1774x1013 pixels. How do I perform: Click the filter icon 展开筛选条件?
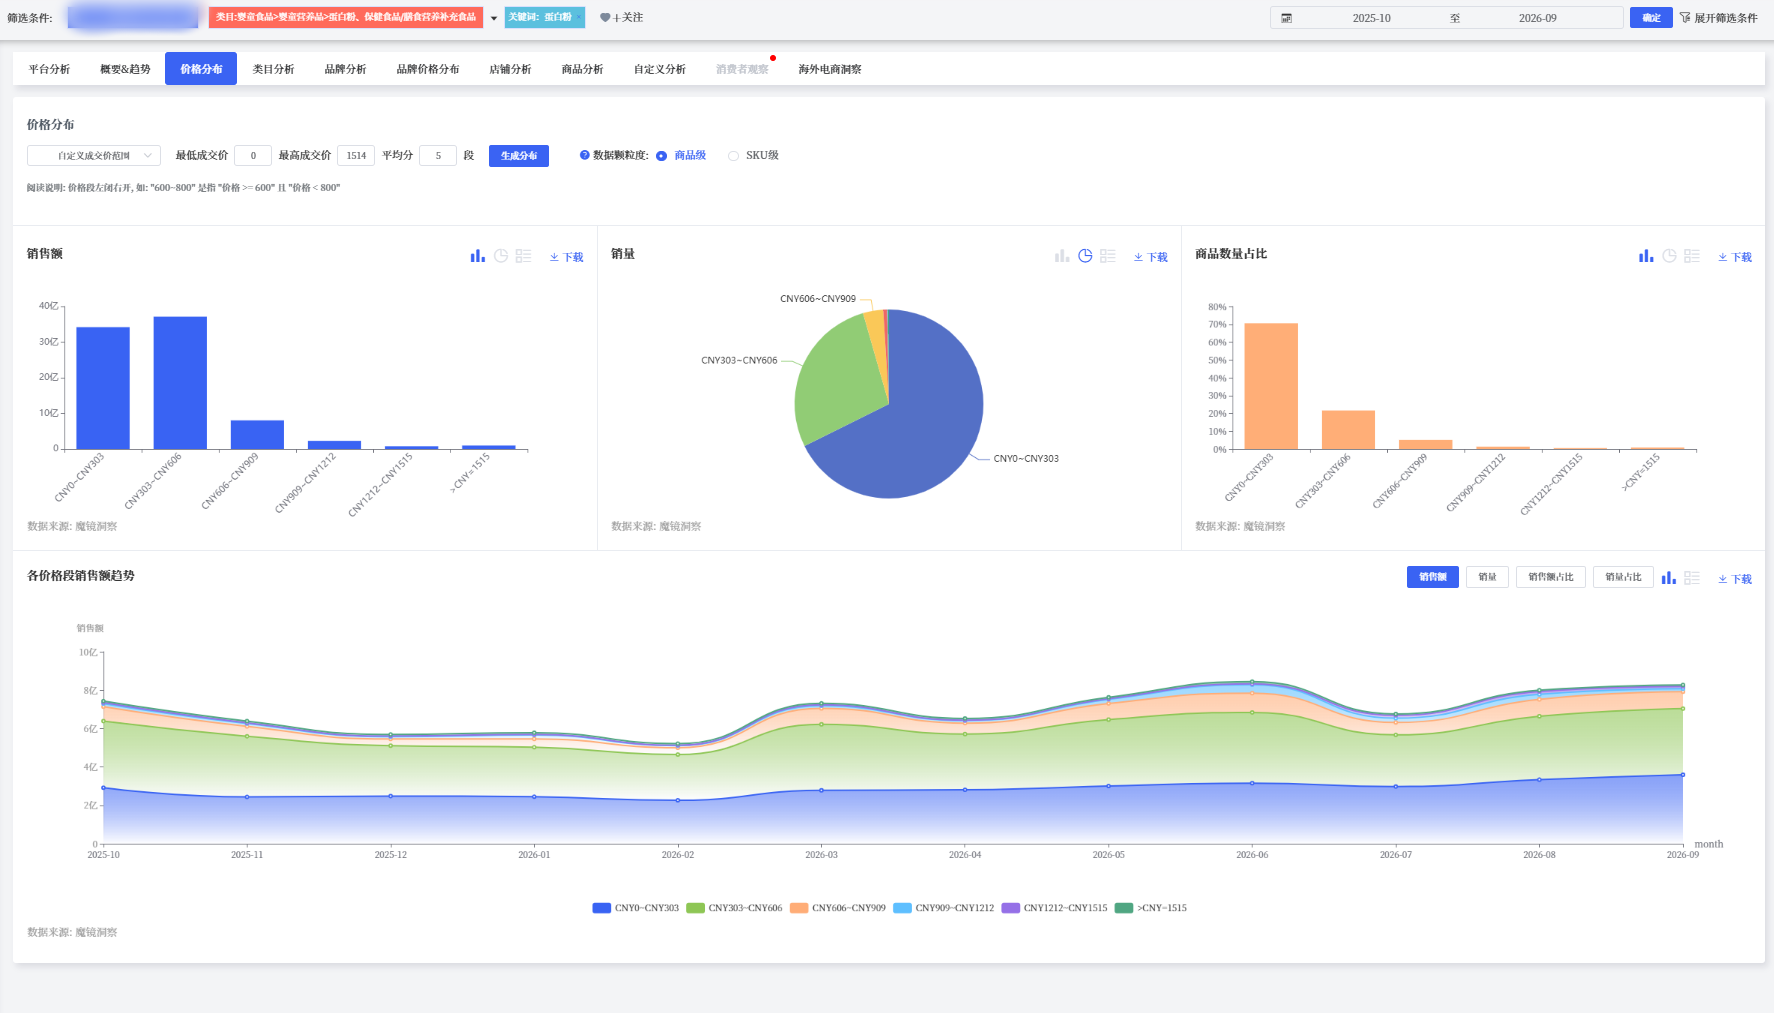(x=1685, y=18)
